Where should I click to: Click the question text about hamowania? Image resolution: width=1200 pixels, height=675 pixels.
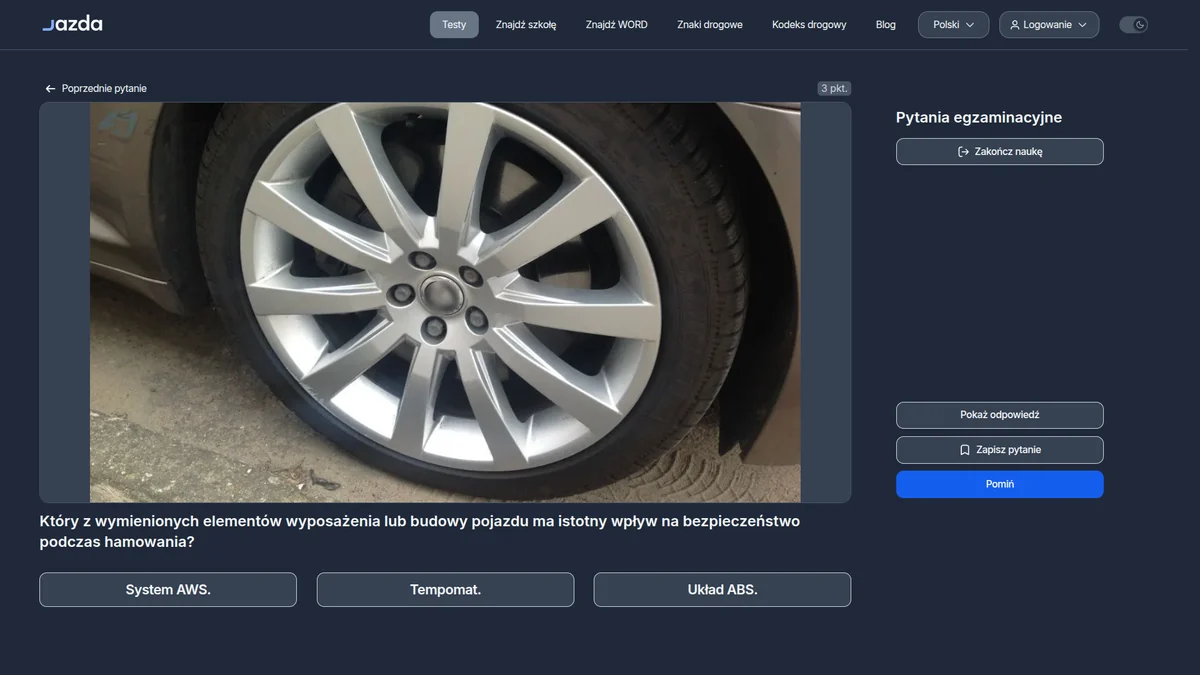tap(420, 531)
